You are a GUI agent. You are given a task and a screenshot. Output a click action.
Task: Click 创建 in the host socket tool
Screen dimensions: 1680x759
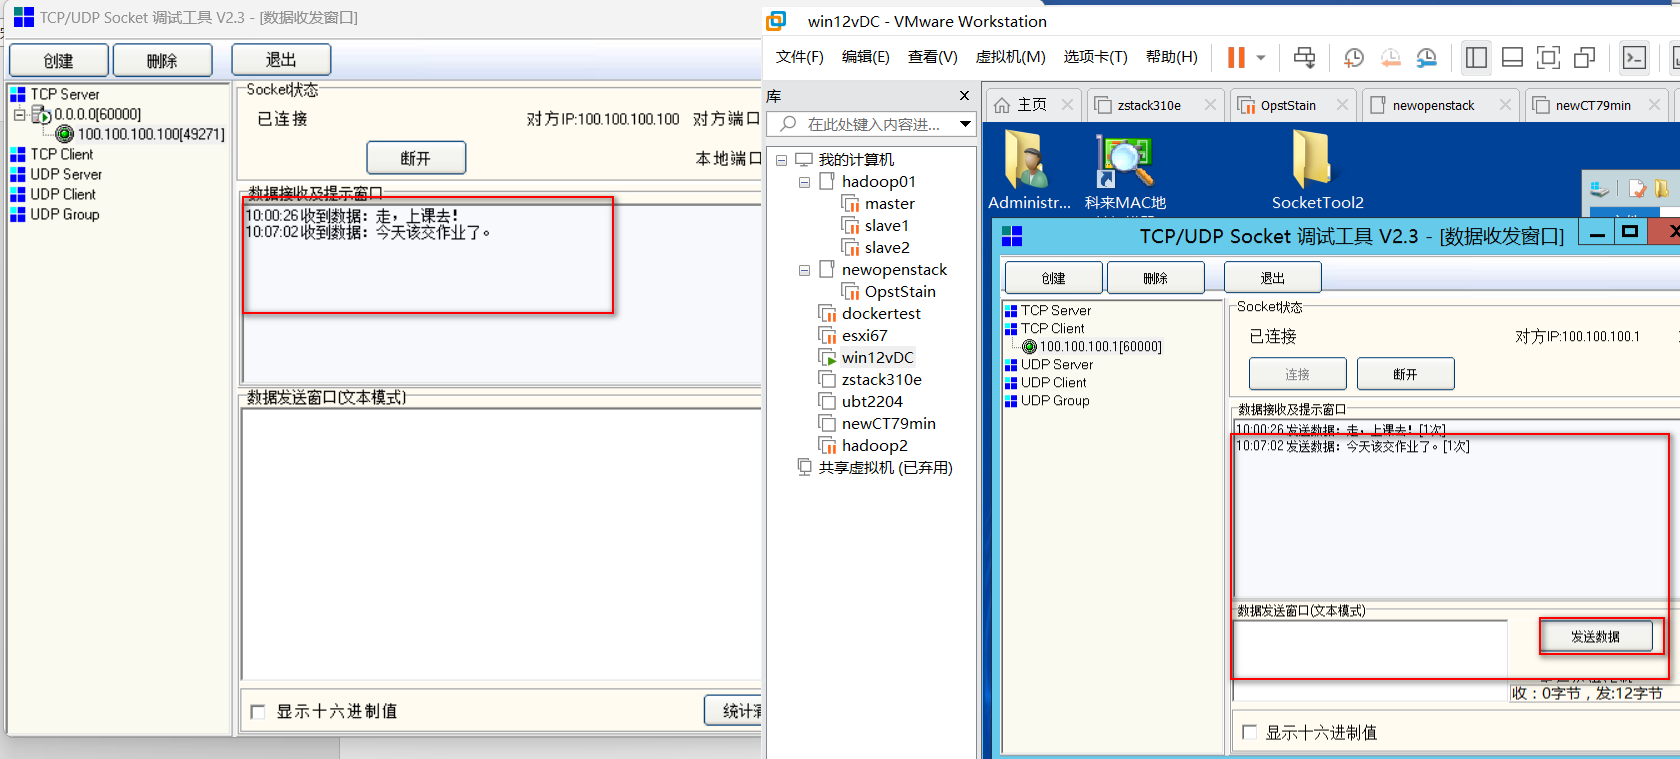[59, 60]
